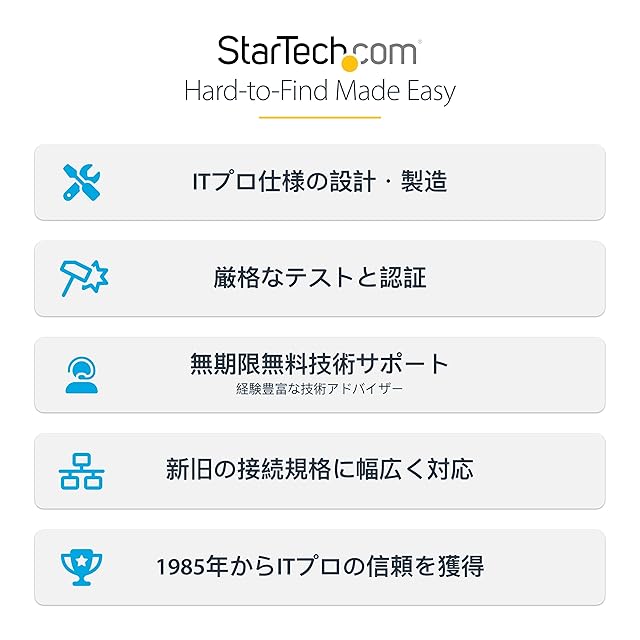Image resolution: width=640 pixels, height=640 pixels.
Task: Click the yellow dot in StarTech logo
Action: (349, 62)
